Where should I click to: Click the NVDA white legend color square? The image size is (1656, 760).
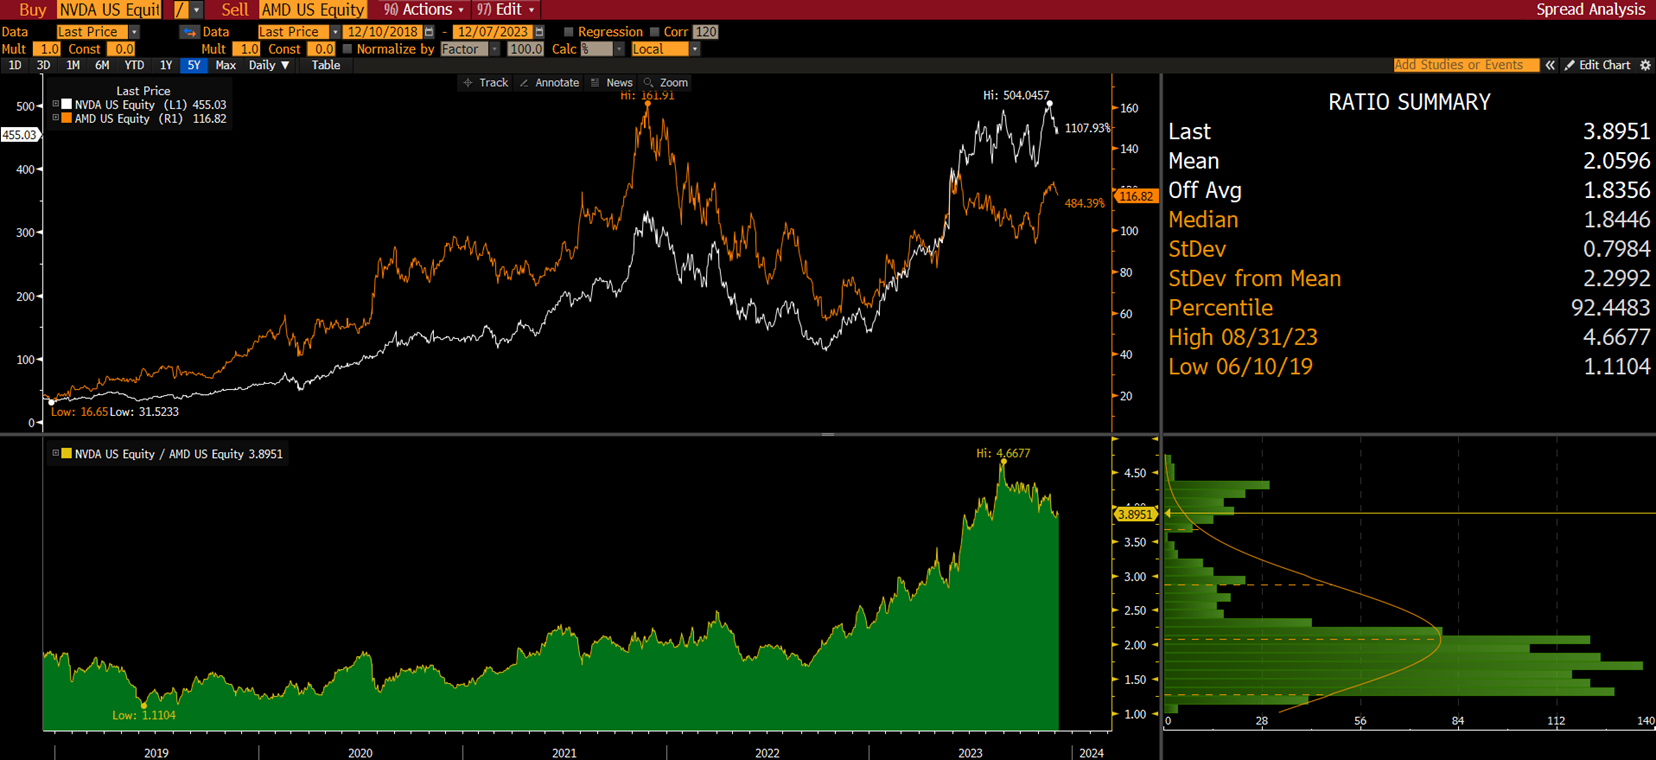pos(67,104)
